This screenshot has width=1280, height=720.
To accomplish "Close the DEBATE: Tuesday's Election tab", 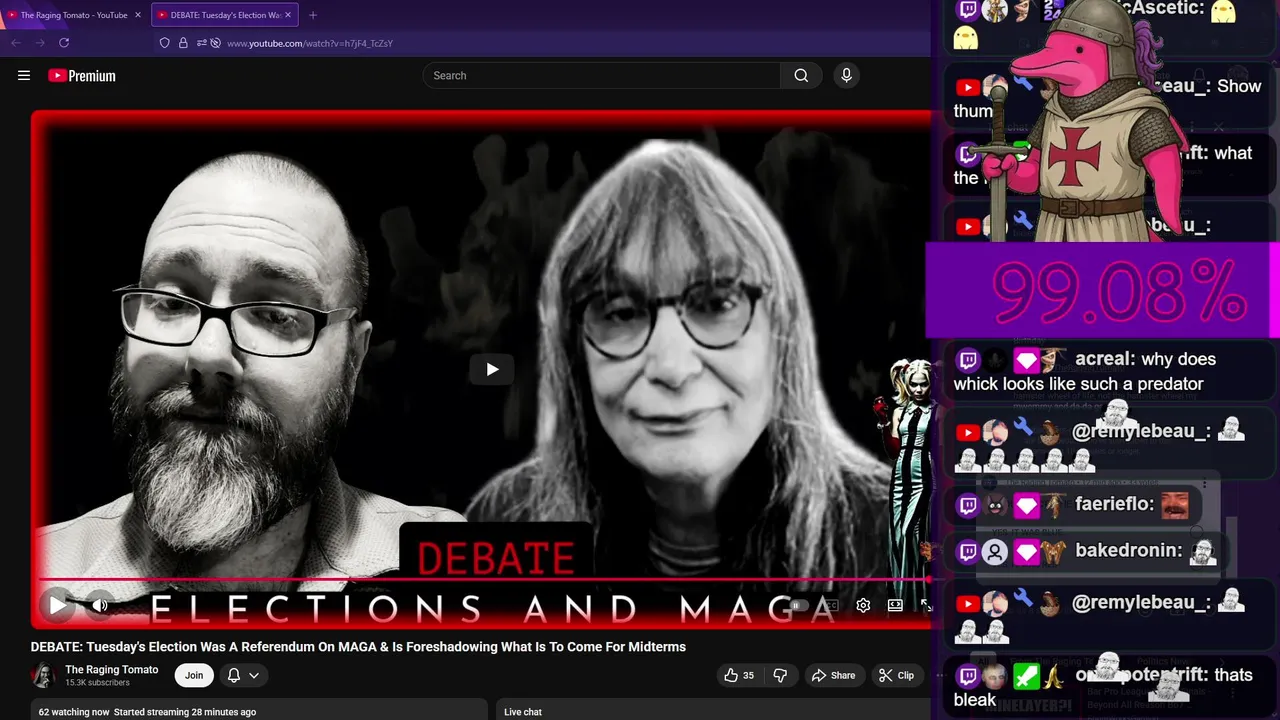I will tap(288, 15).
